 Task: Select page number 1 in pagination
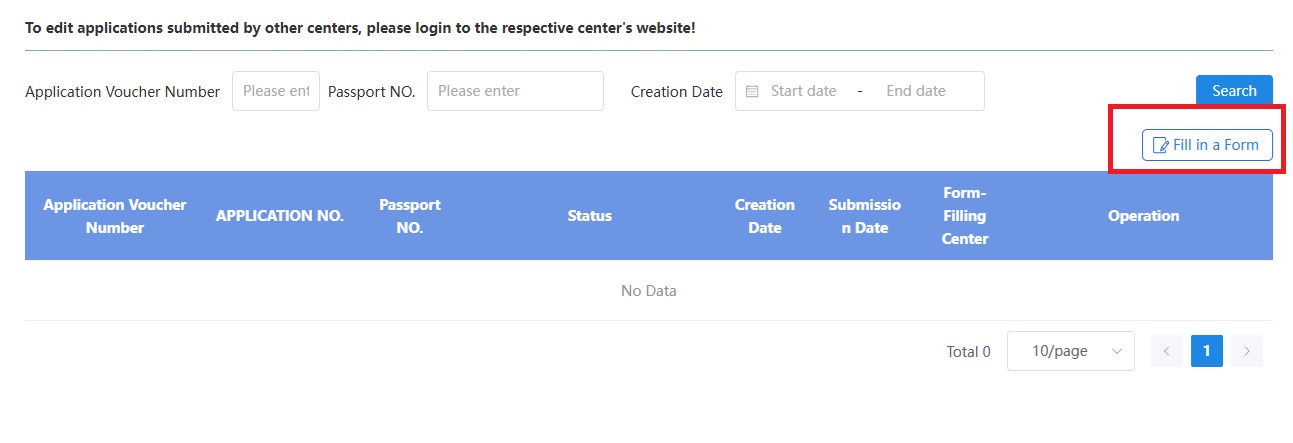click(x=1207, y=351)
